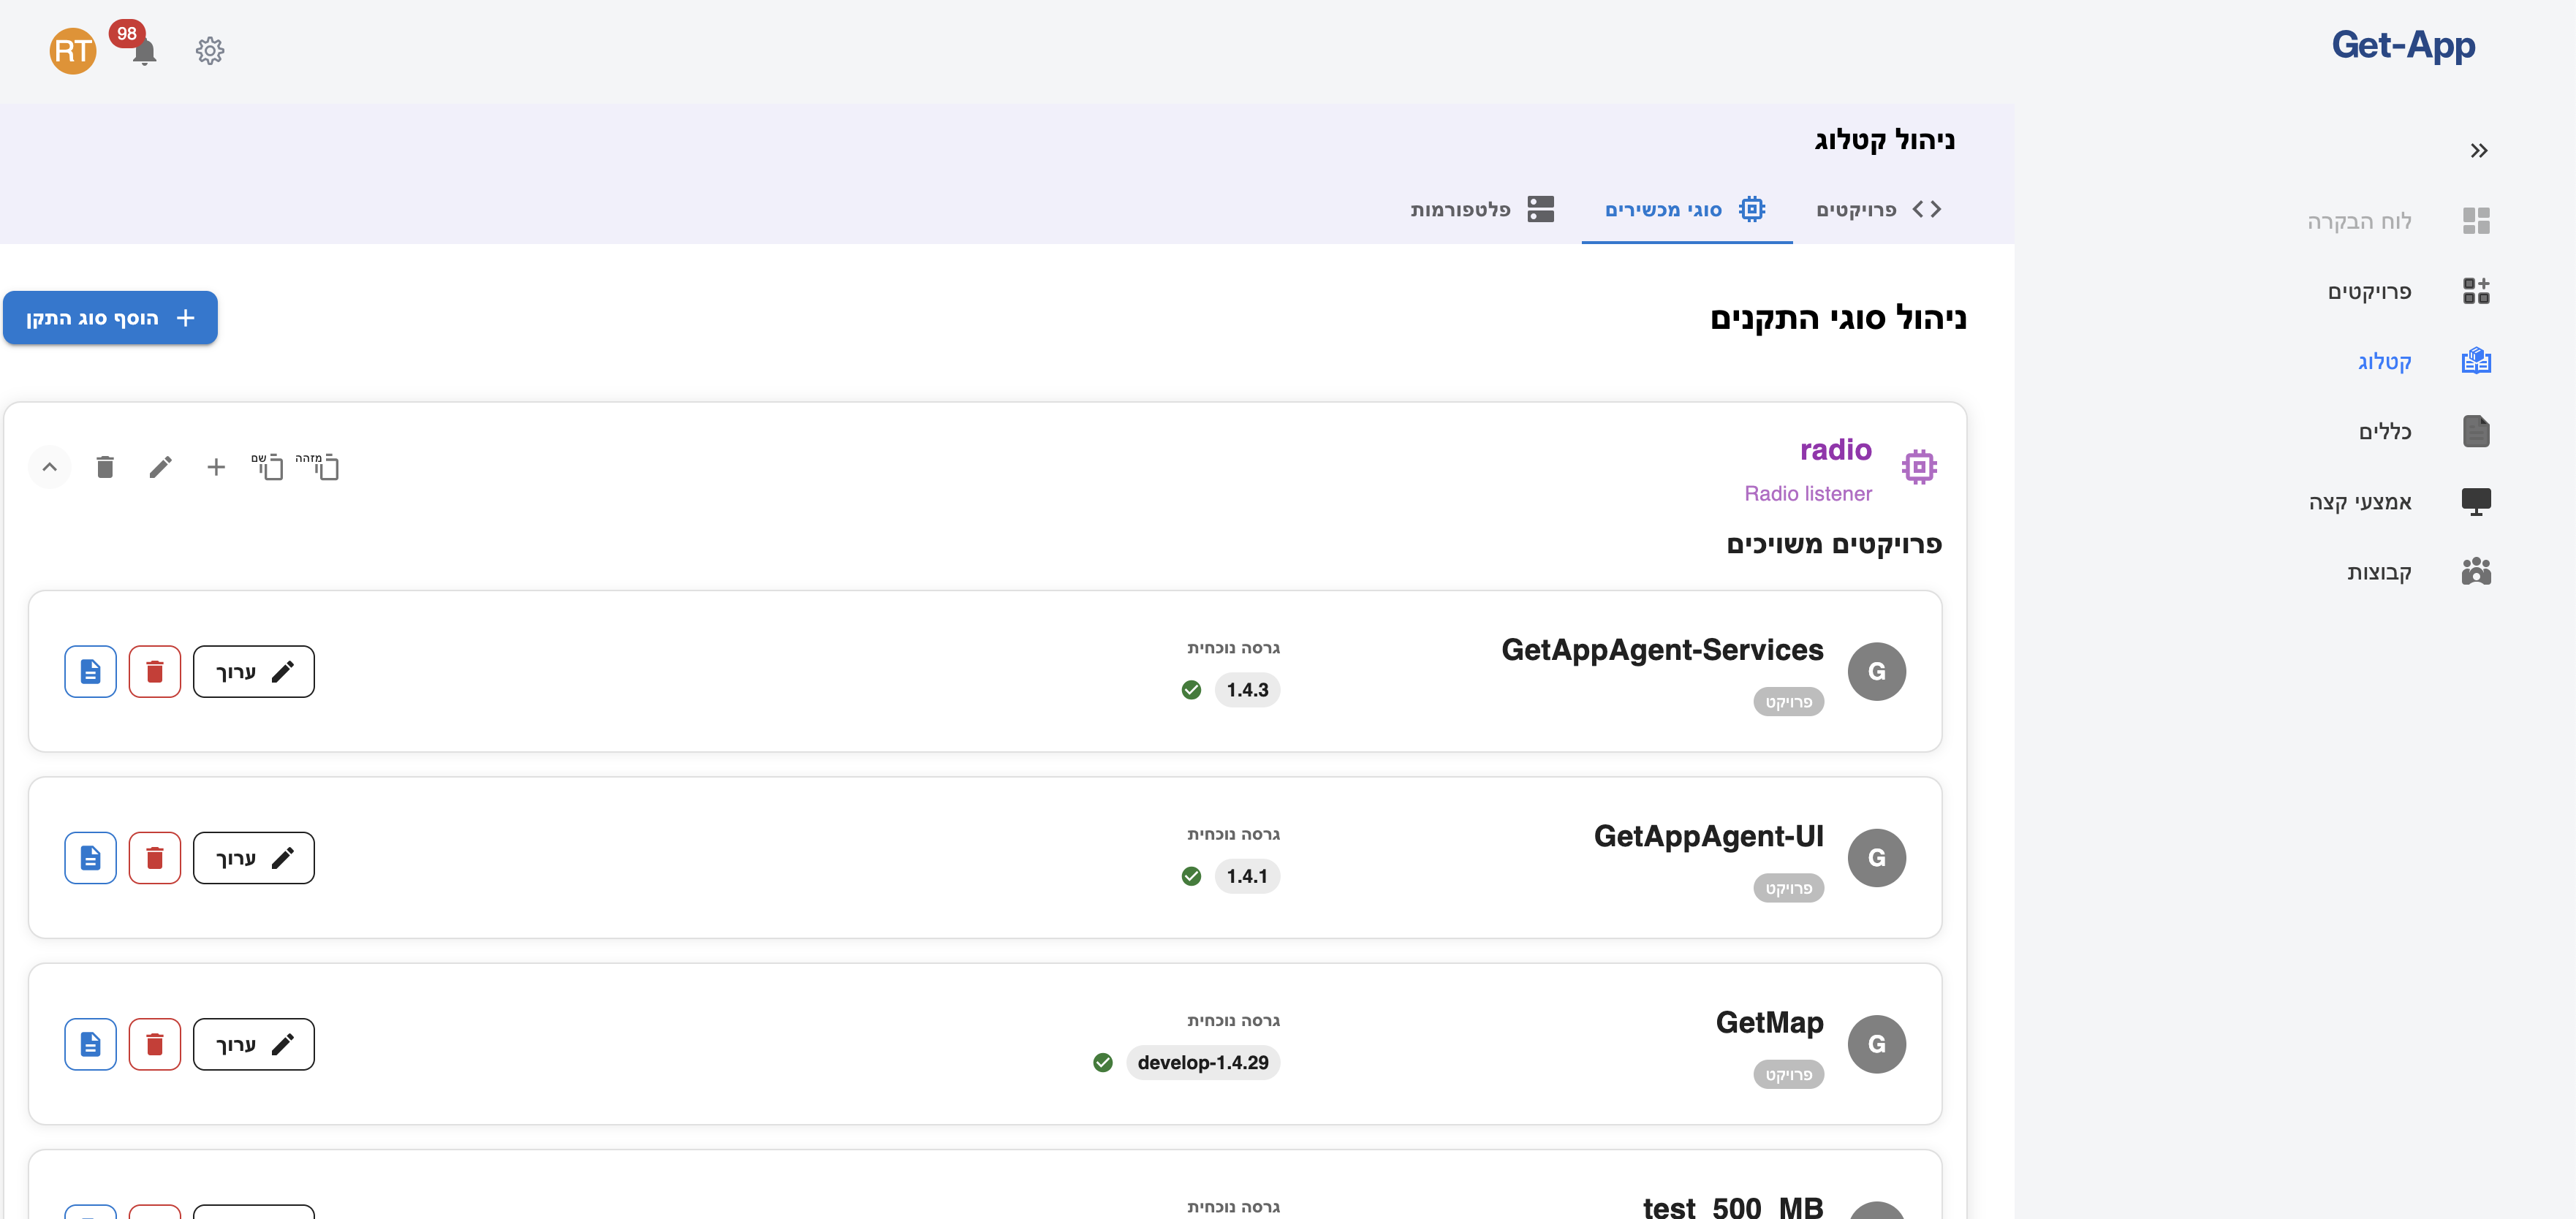Screen dimensions: 2576x1219
Task: Copy radio name with the שם copy icon
Action: tap(268, 466)
